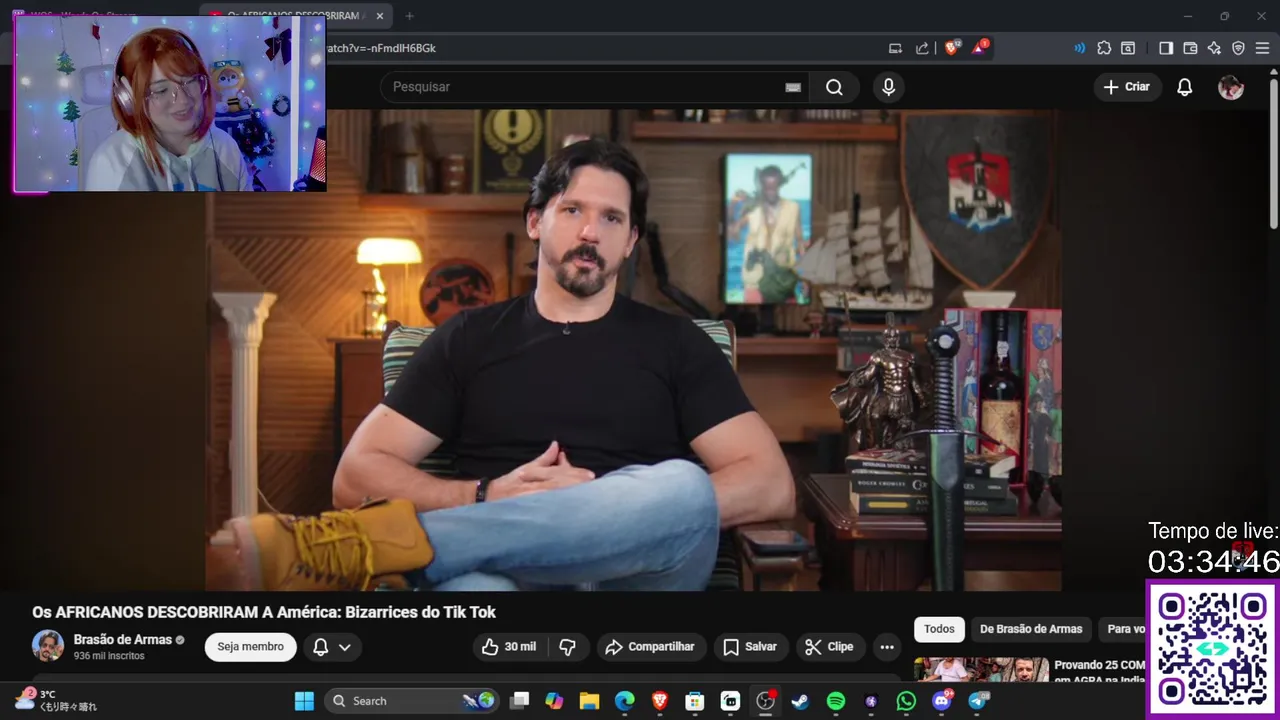1280x720 pixels.
Task: Click the Criar button
Action: coord(1127,87)
